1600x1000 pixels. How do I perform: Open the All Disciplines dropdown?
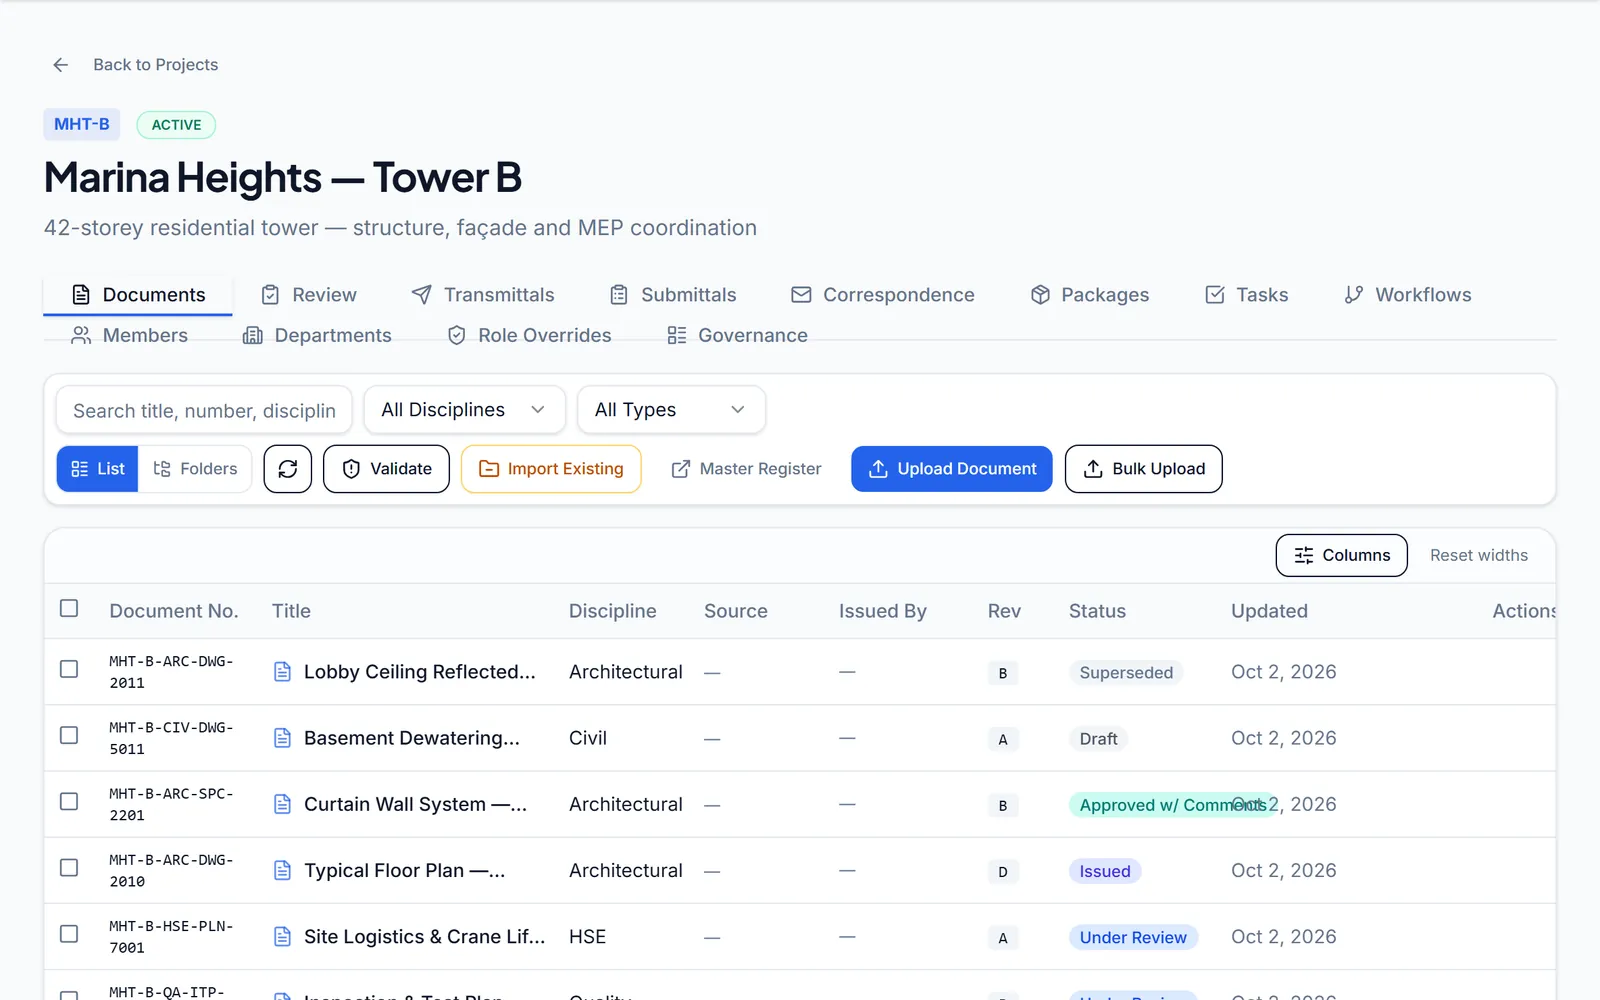point(464,410)
